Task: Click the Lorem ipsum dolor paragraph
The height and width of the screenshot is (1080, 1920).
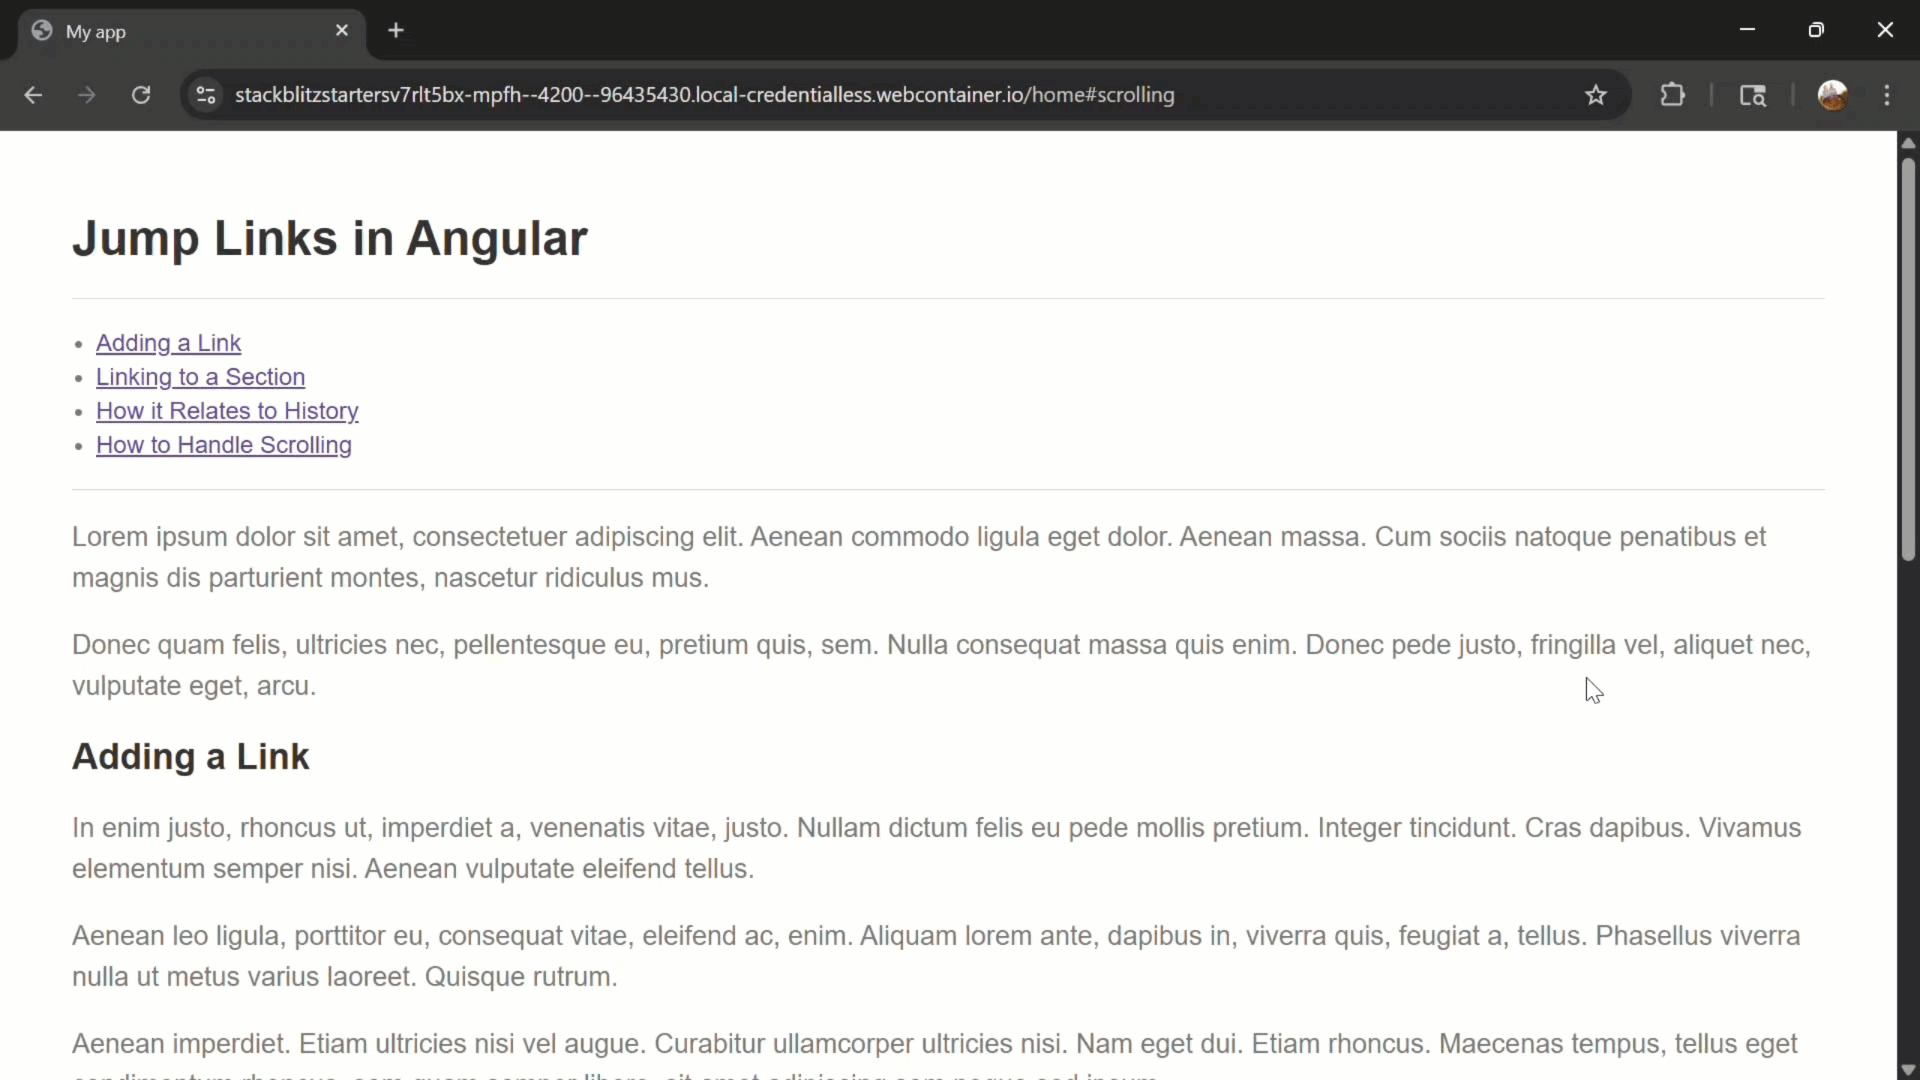Action: [919, 557]
